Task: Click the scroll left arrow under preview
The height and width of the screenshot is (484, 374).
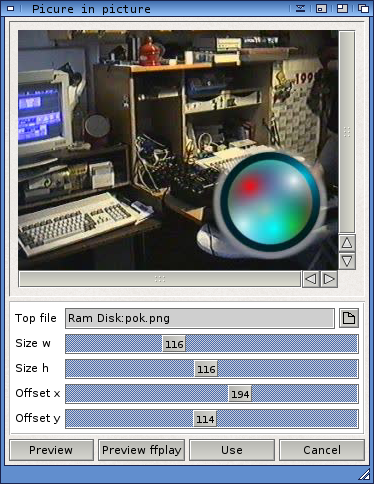Action: click(311, 279)
